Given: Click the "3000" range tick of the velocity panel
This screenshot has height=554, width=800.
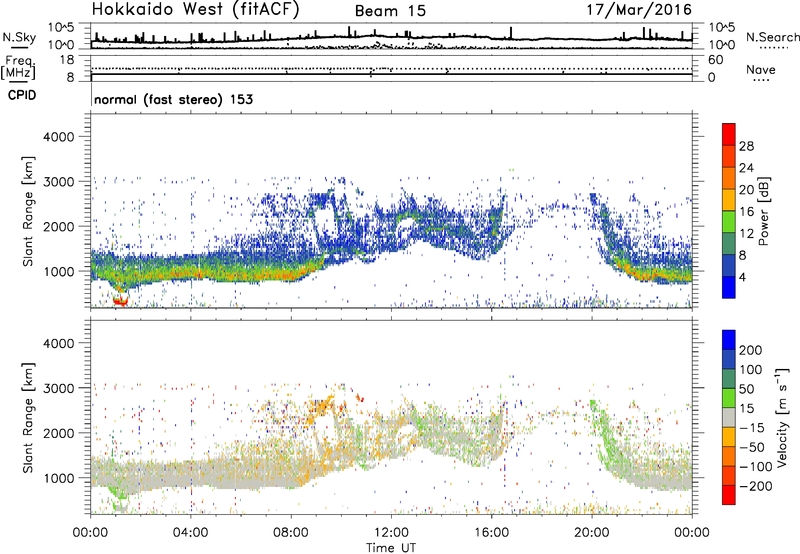Looking at the screenshot, I should (x=58, y=388).
